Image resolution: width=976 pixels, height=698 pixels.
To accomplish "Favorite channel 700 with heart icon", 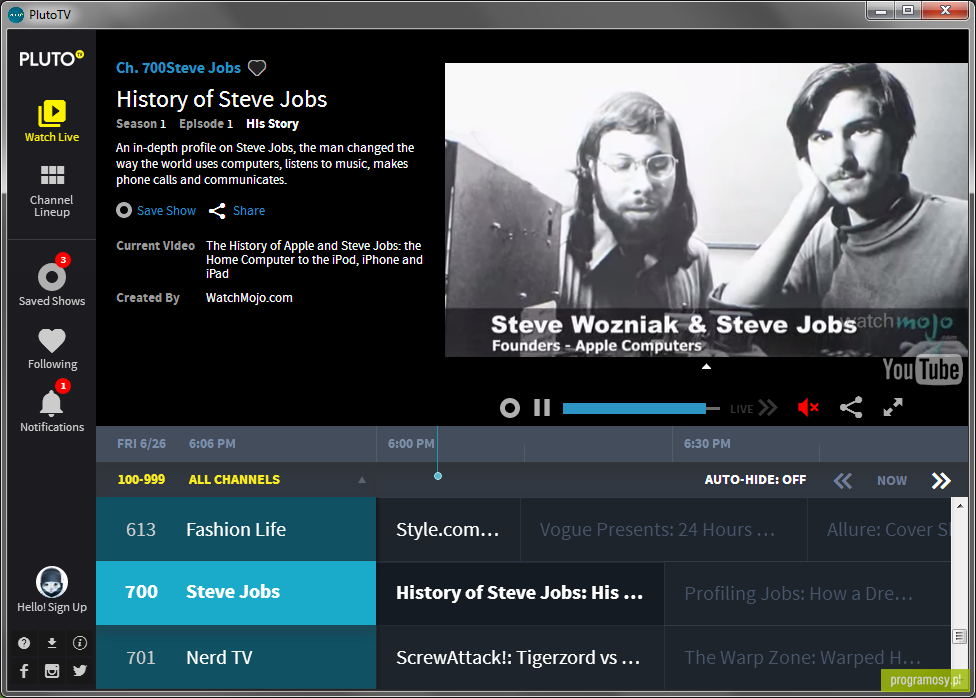I will tap(257, 68).
